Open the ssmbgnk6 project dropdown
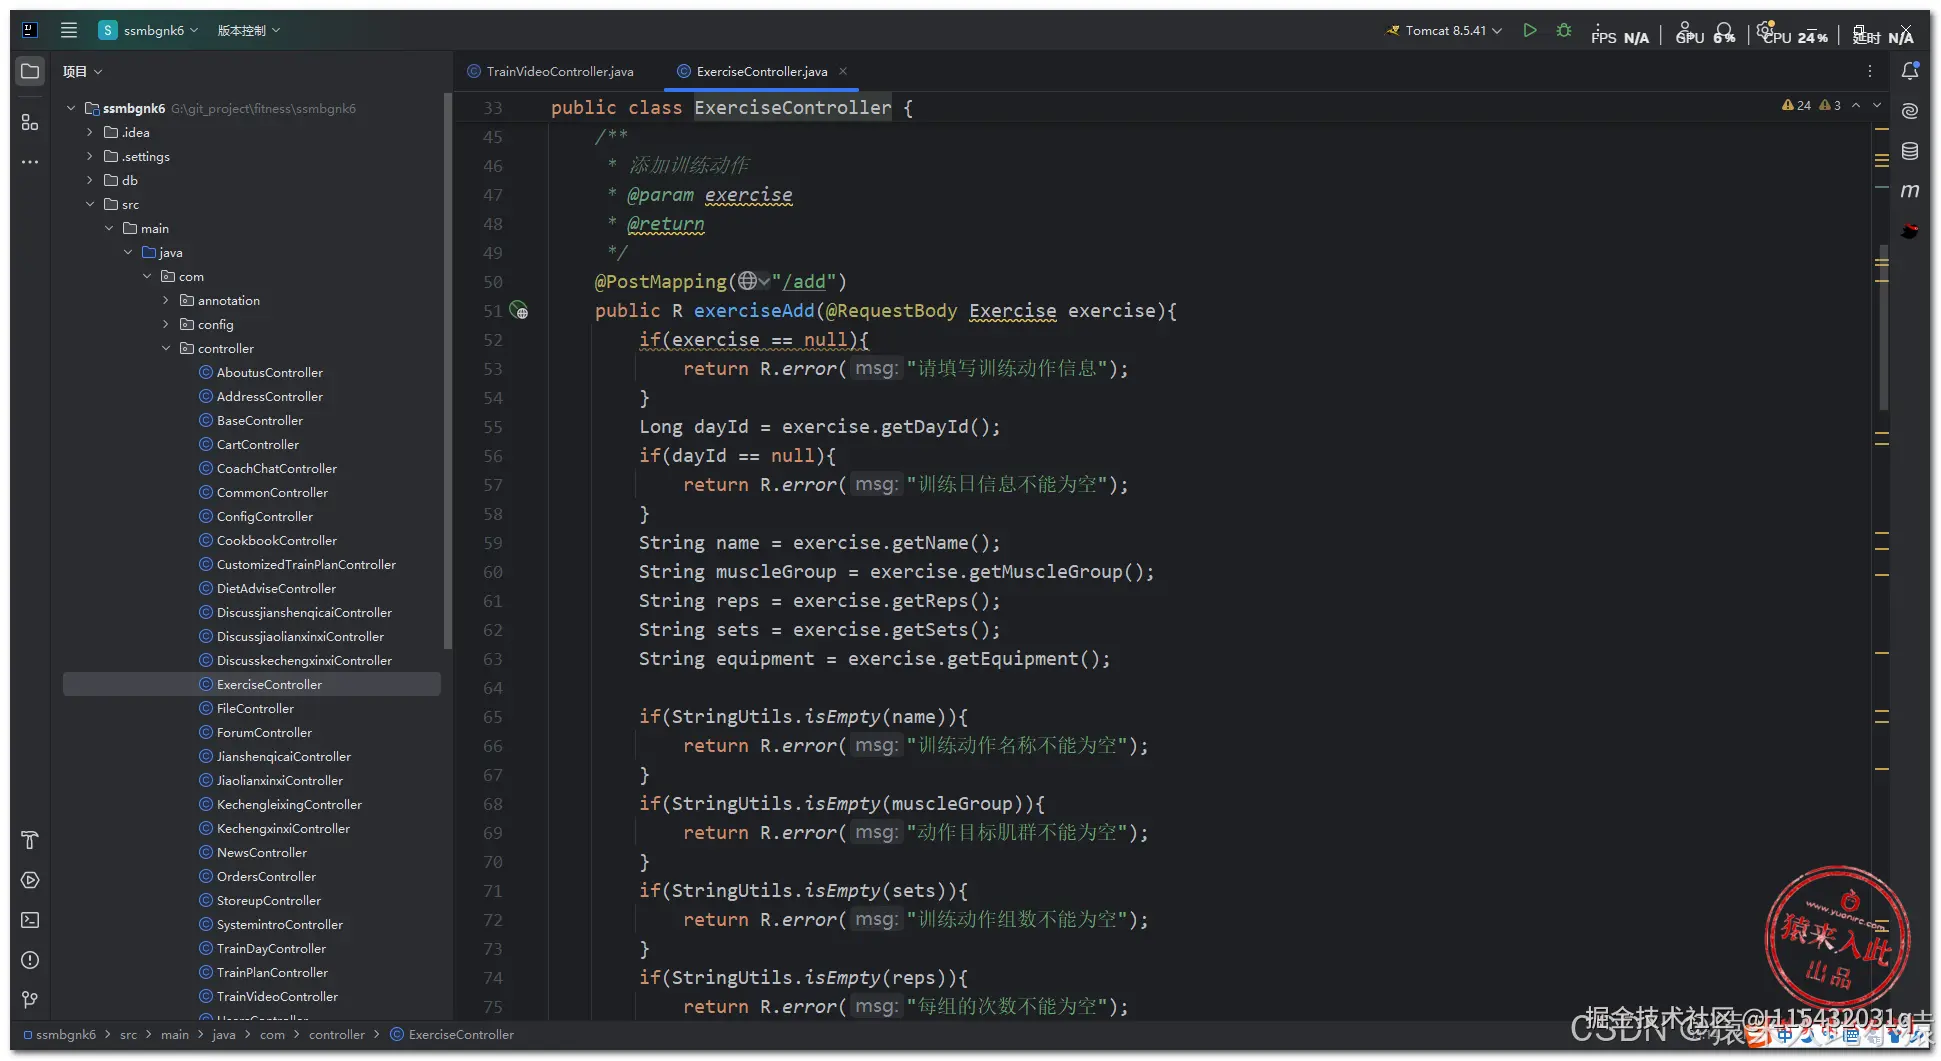The height and width of the screenshot is (1061, 1941). click(x=148, y=30)
